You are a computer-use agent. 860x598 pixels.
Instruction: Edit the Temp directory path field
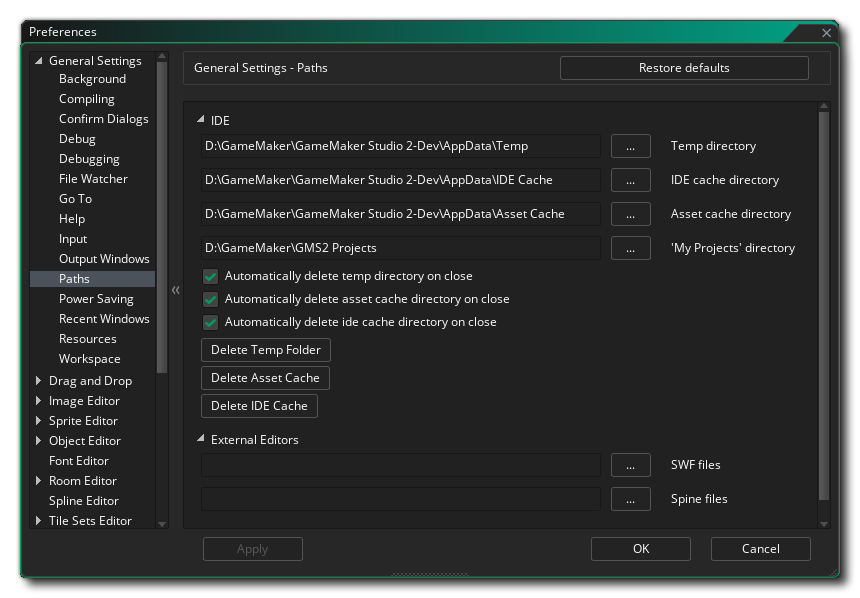click(401, 146)
